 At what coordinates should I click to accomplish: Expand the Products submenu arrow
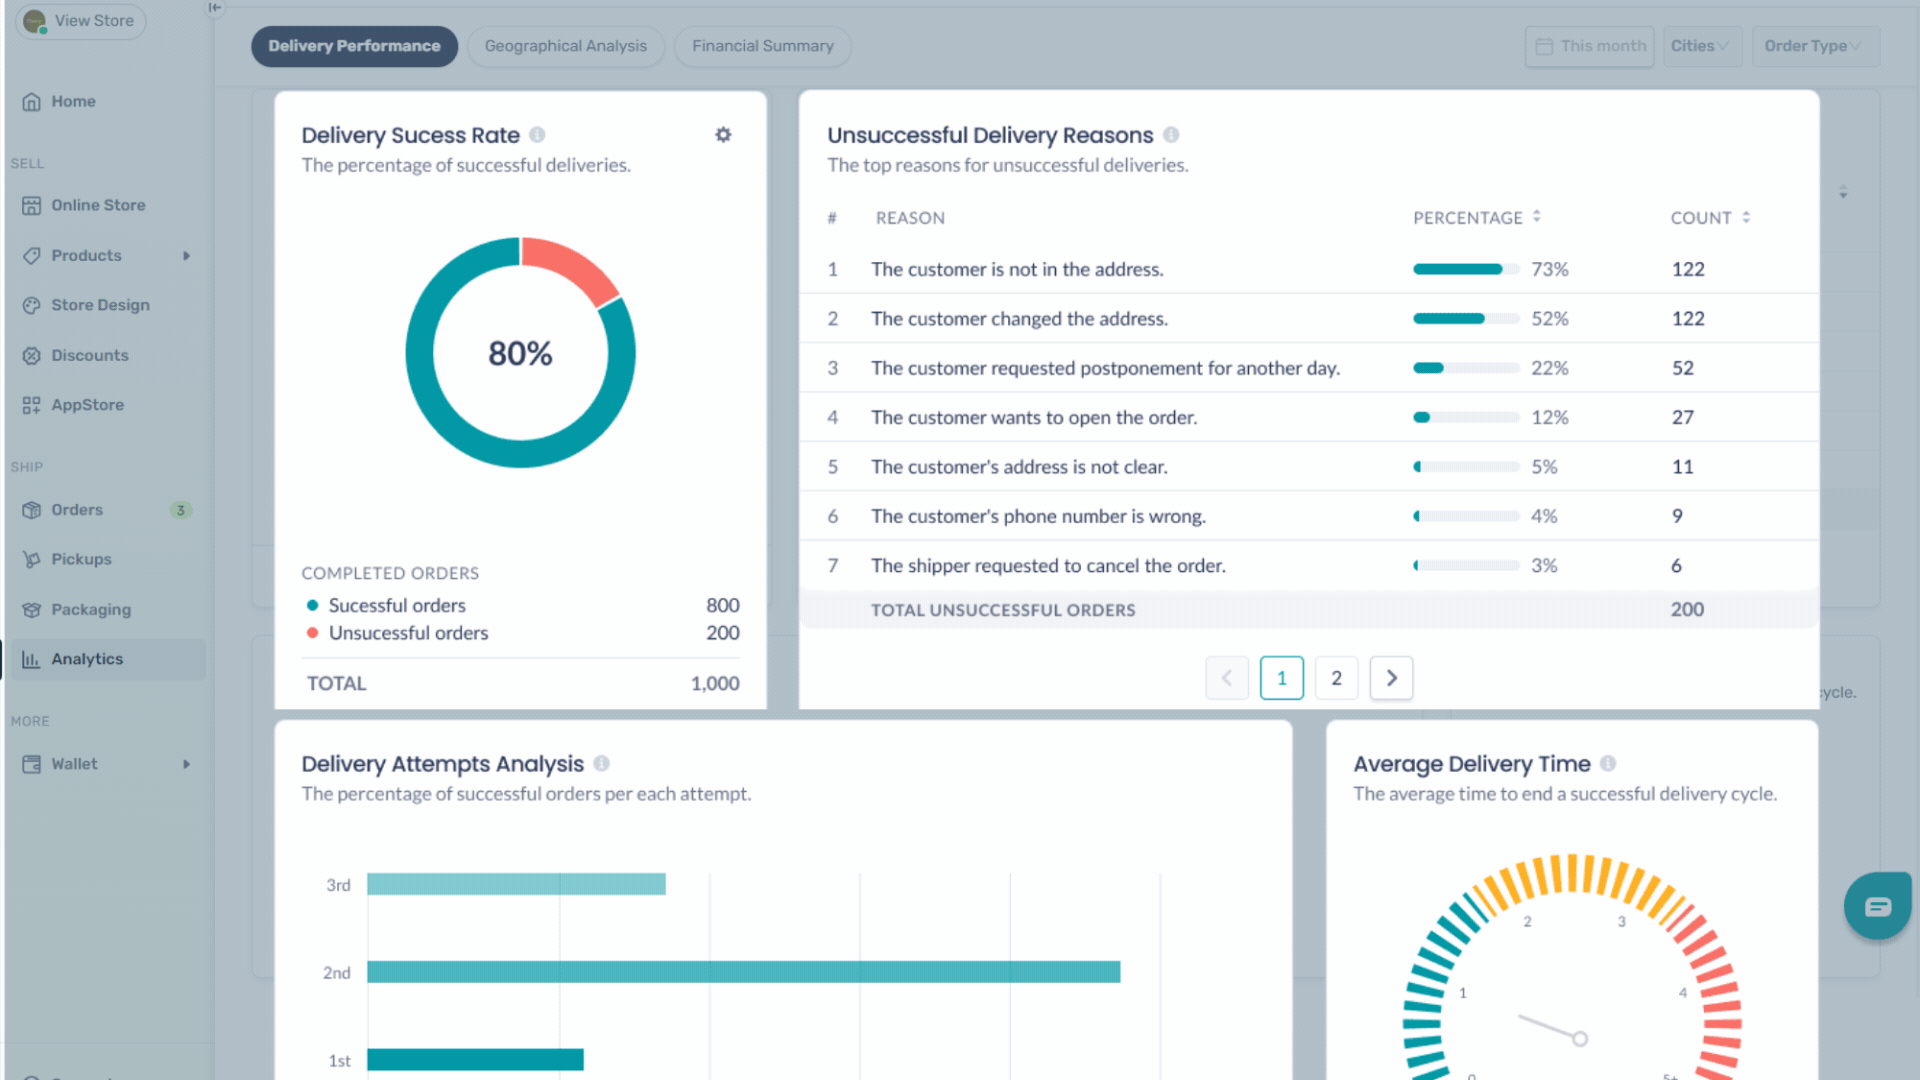[x=186, y=256]
